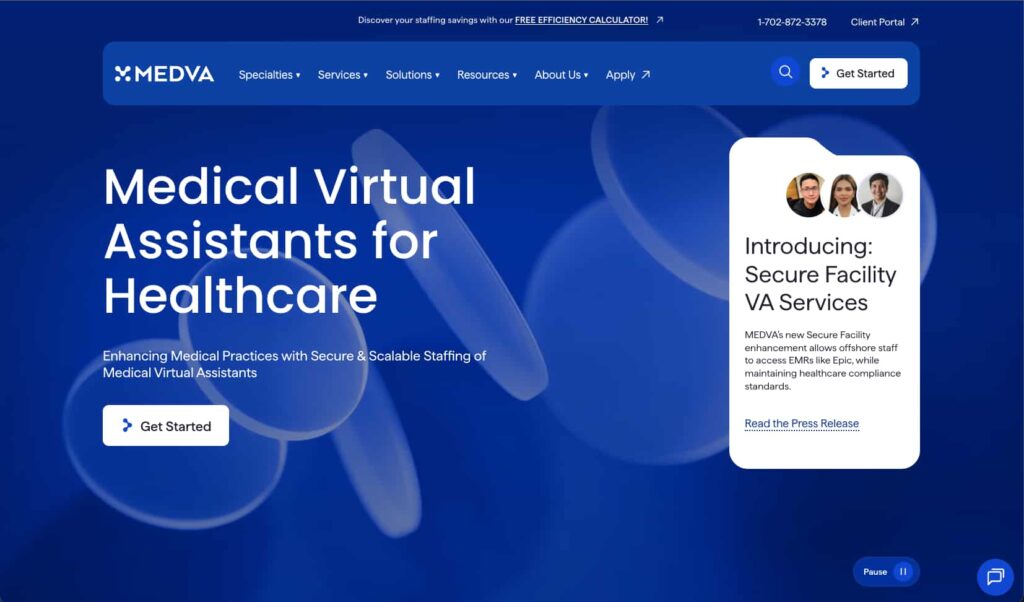Screen dimensions: 1024x602
Task: Click the arrow icon next to Apply
Action: click(x=645, y=74)
